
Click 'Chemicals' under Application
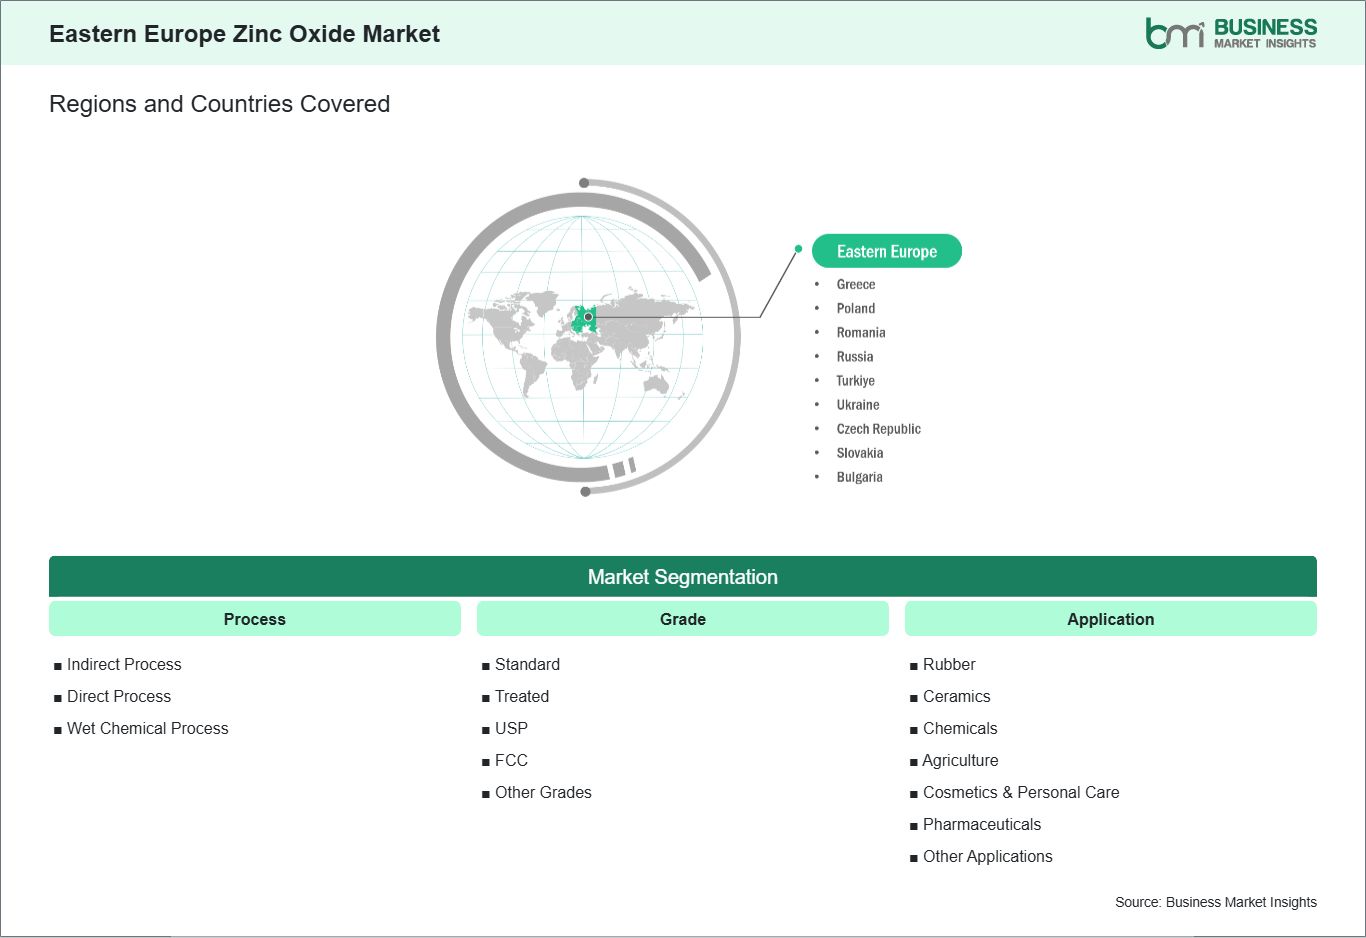[x=960, y=728]
